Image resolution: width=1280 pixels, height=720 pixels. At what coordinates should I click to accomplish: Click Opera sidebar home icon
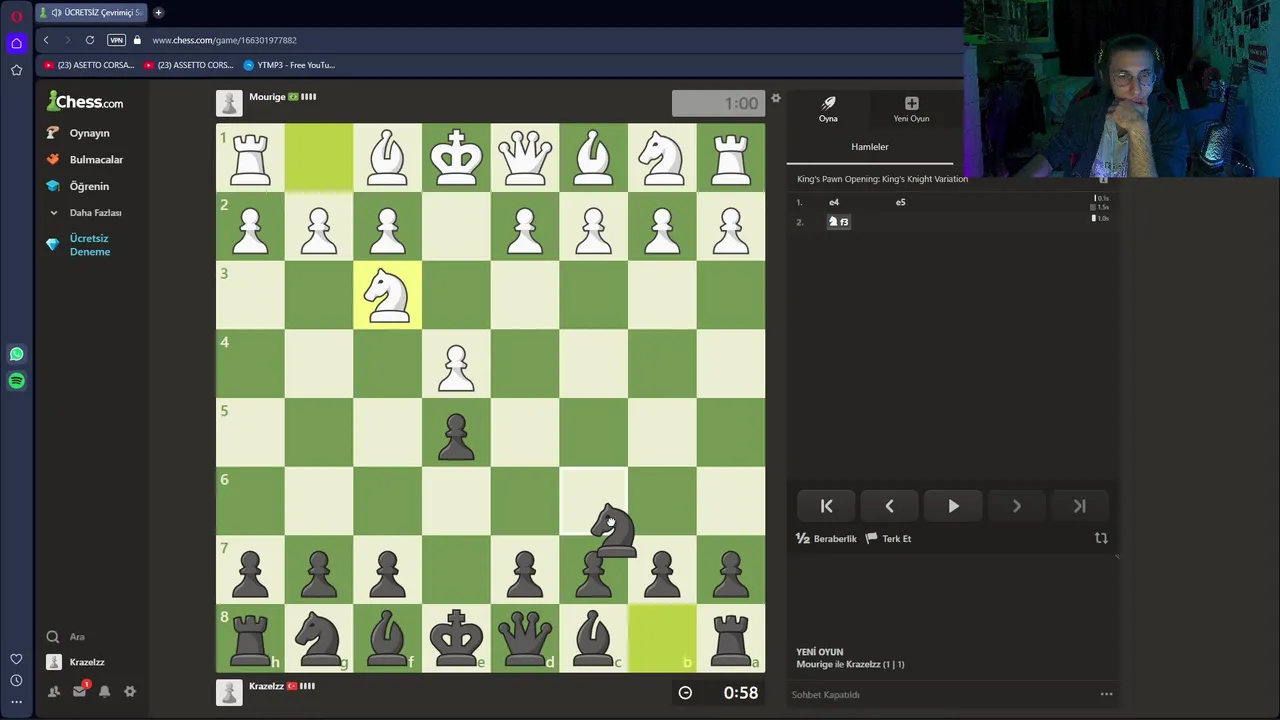[x=16, y=43]
